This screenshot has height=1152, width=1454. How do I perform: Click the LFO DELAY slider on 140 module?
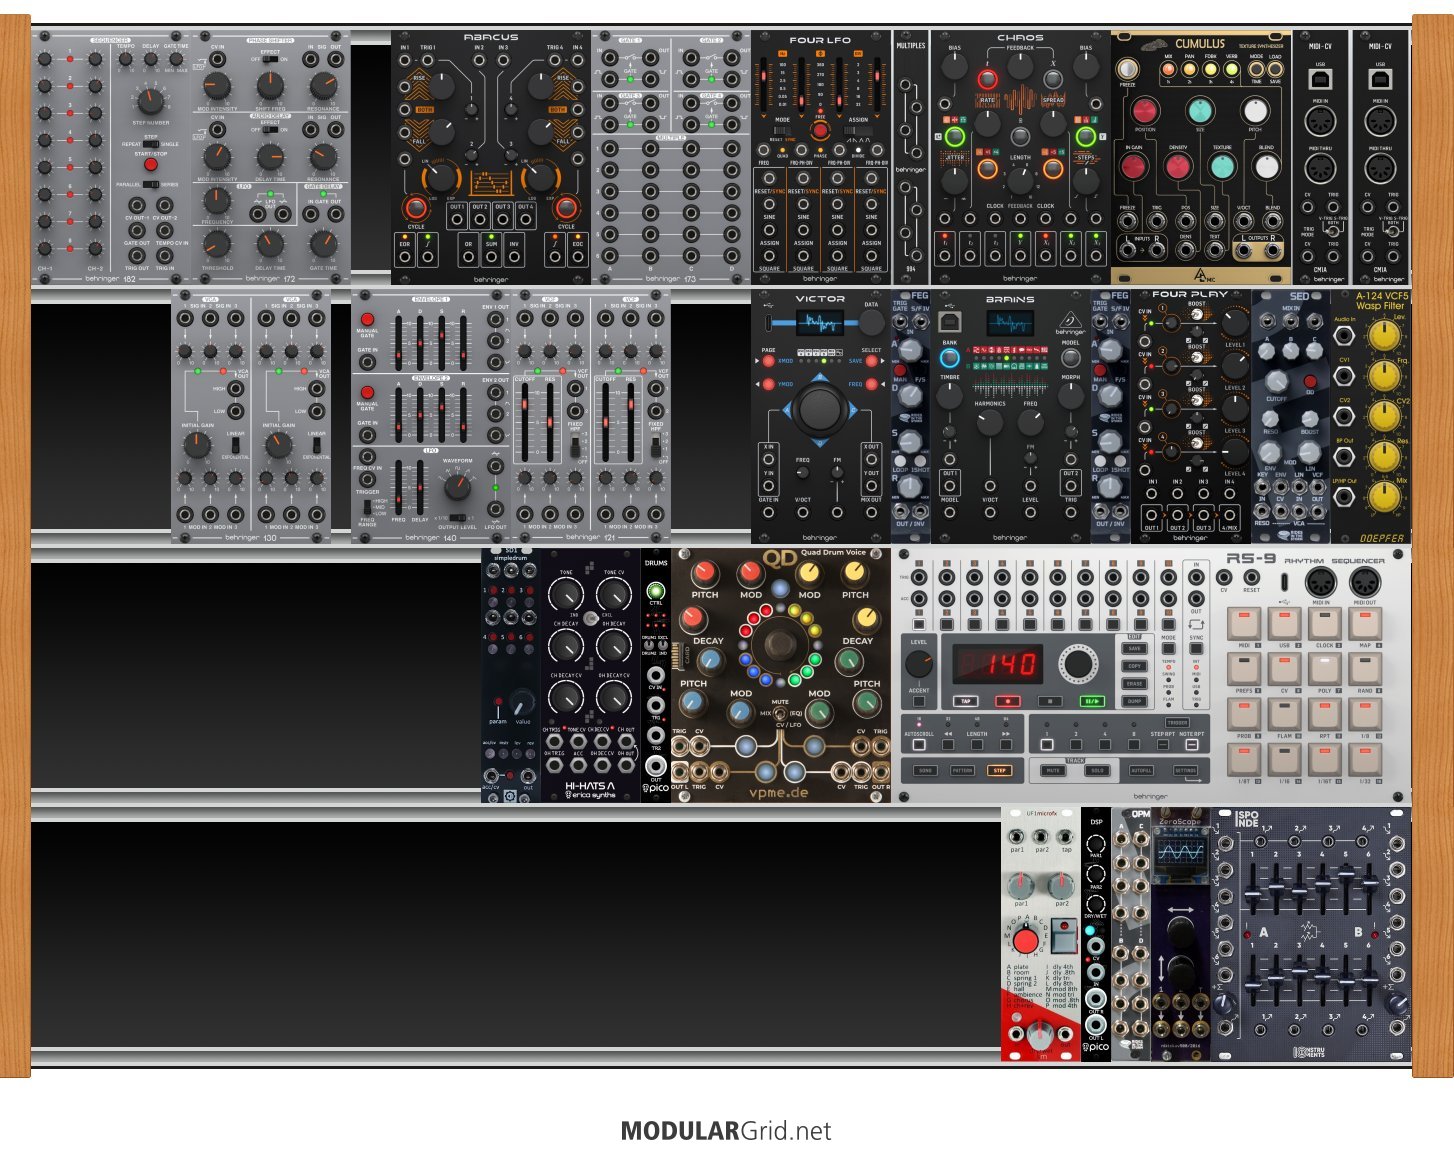421,488
